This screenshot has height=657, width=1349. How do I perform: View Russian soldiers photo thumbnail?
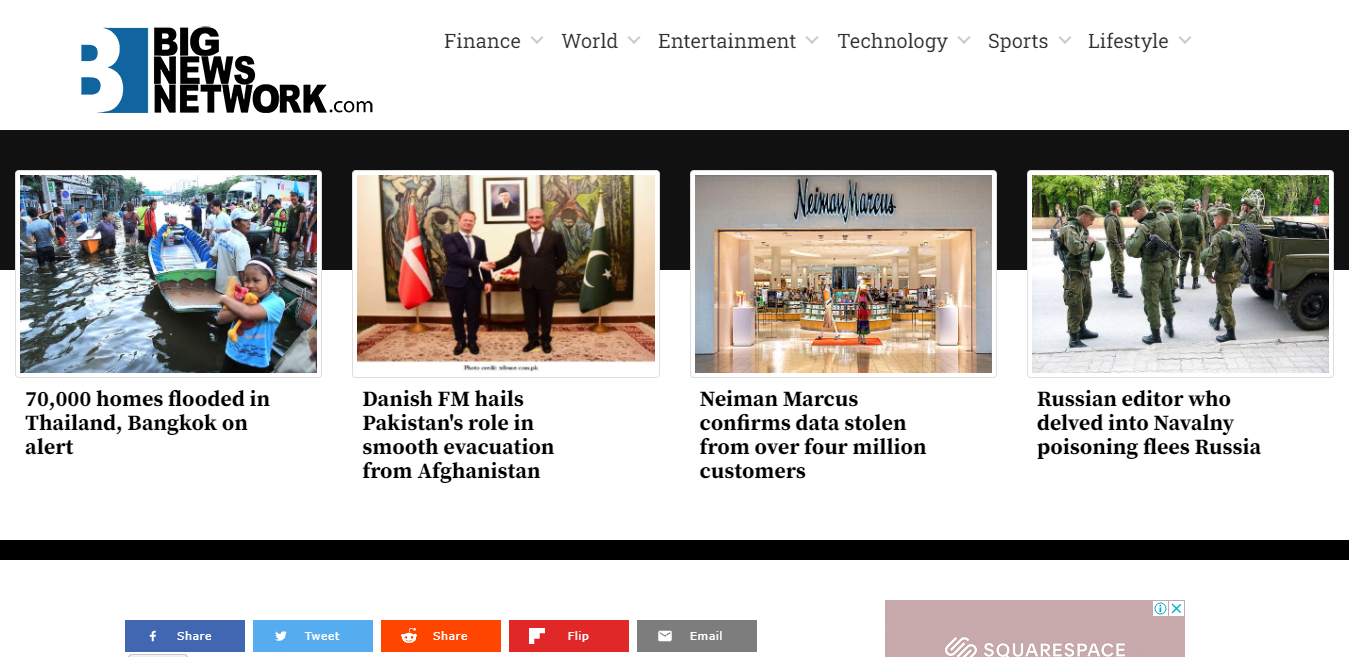click(x=1180, y=274)
